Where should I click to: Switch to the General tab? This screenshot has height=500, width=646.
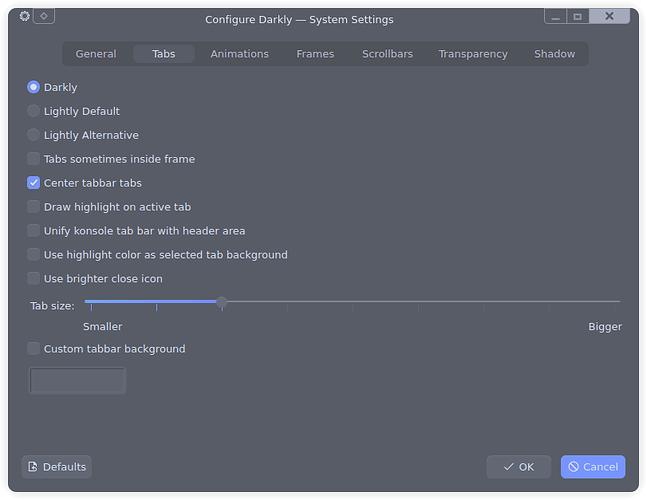click(x=96, y=54)
